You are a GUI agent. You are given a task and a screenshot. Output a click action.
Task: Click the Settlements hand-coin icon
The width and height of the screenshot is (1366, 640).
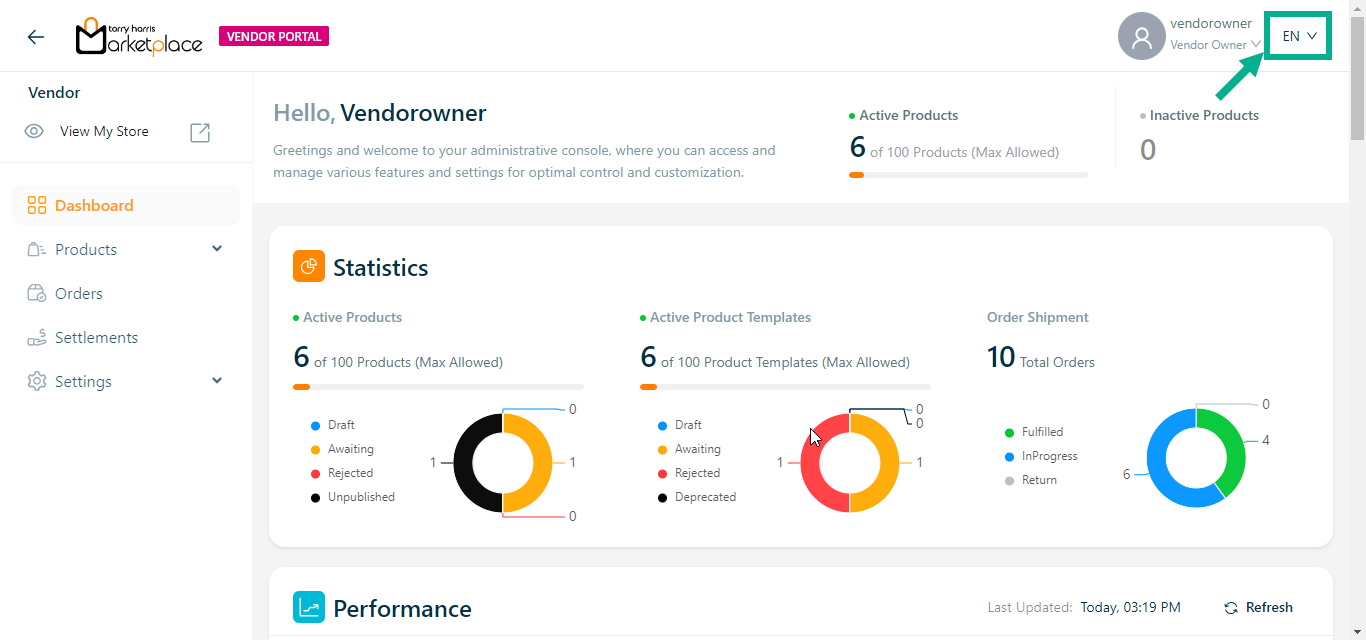[37, 338]
